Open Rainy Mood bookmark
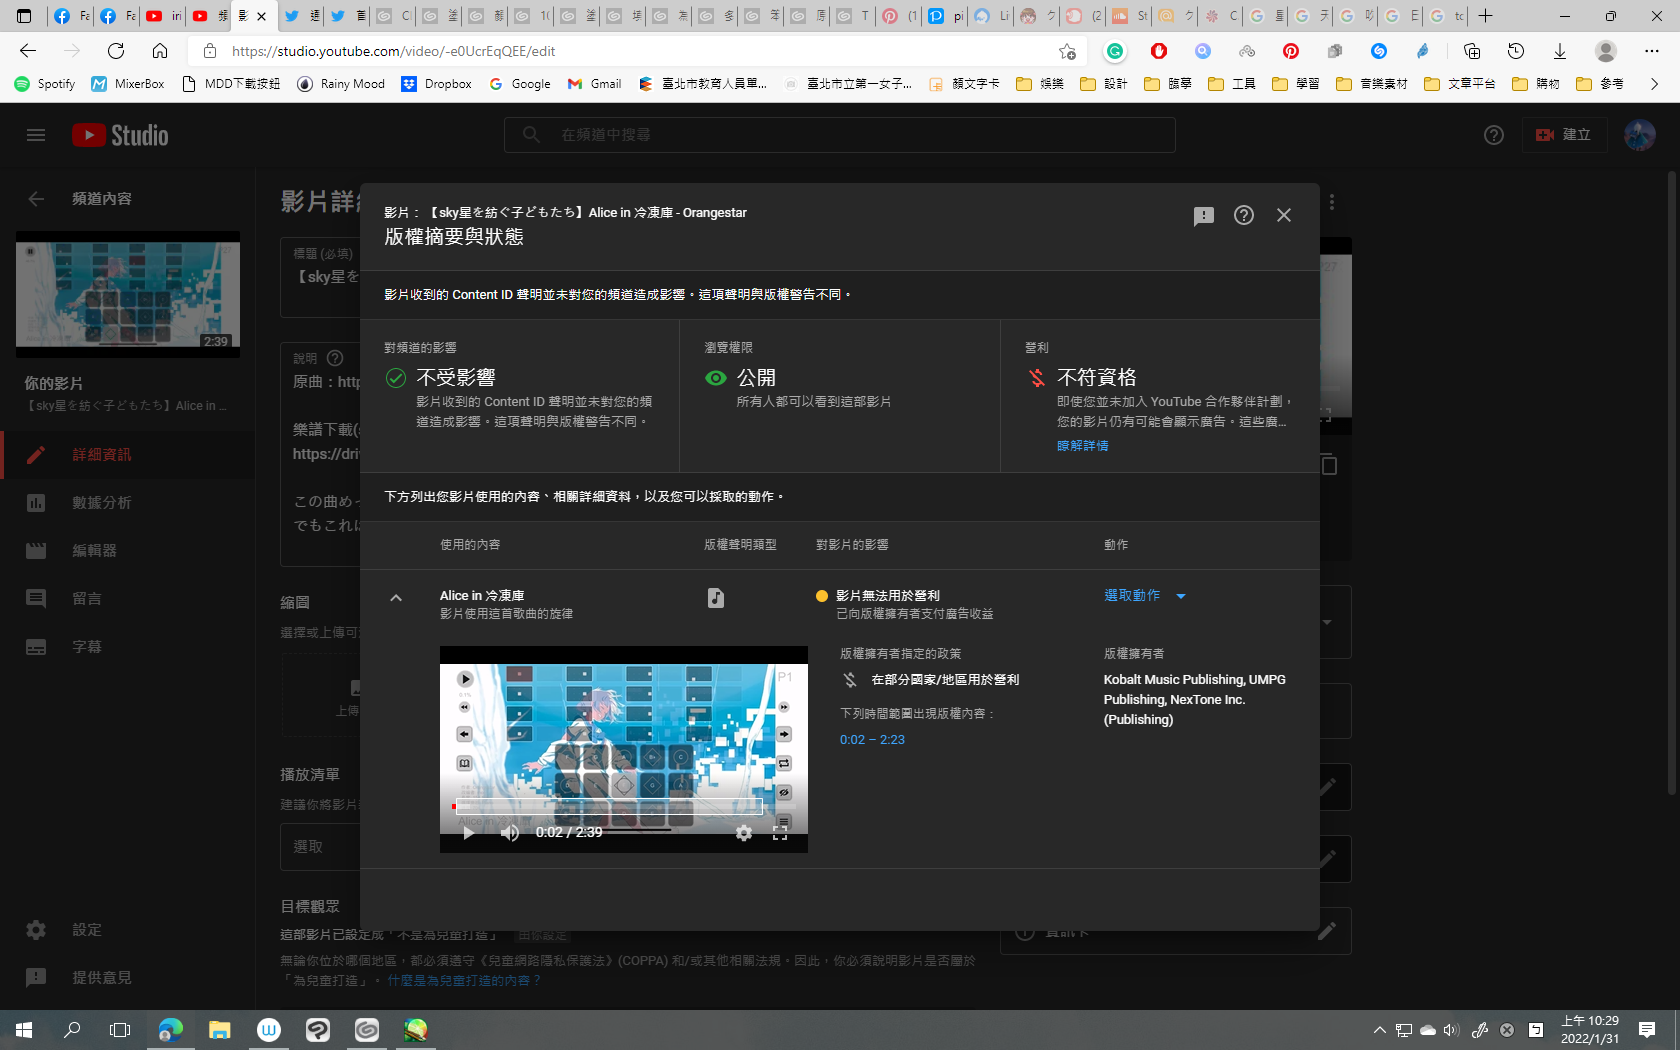 pos(341,84)
